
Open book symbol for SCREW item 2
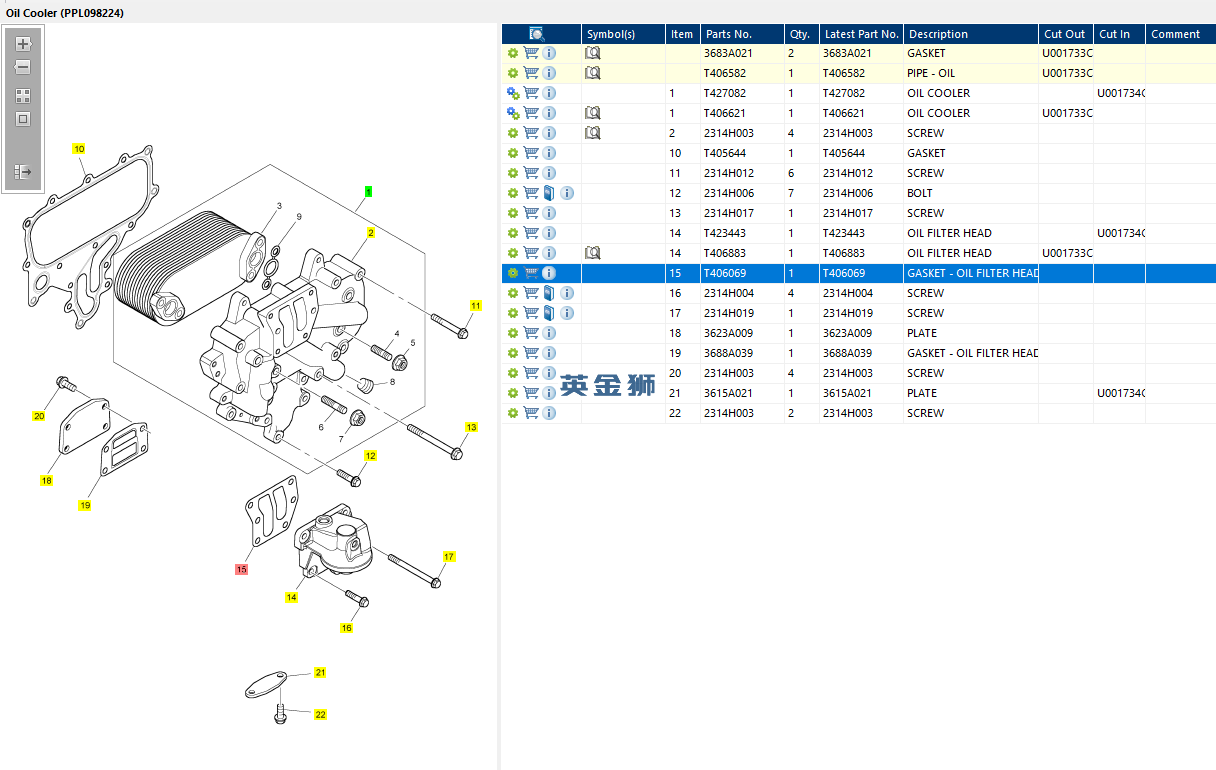592,133
